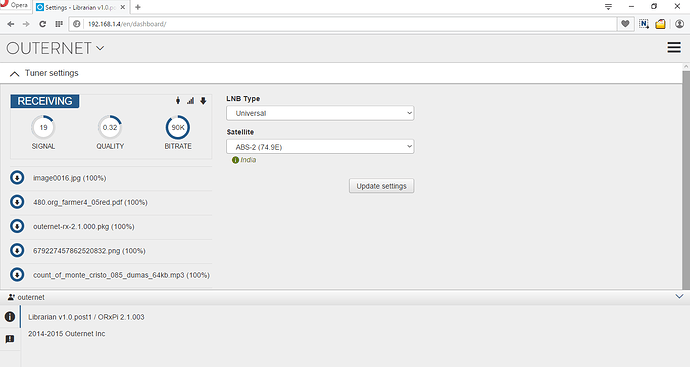Open the hamburger menu at top right
This screenshot has height=367, width=690.
pos(674,48)
